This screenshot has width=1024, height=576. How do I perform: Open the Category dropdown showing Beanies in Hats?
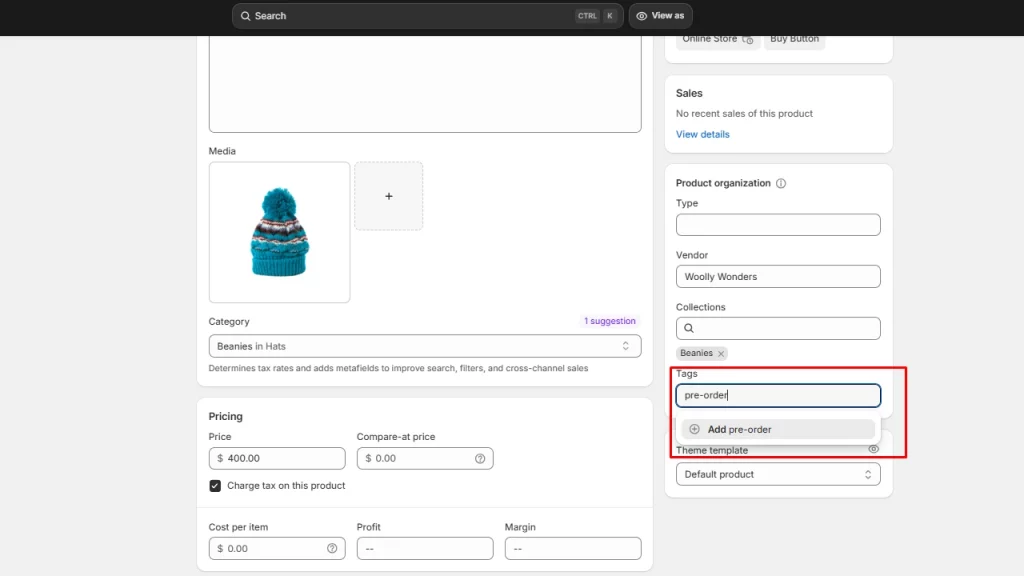(x=424, y=346)
